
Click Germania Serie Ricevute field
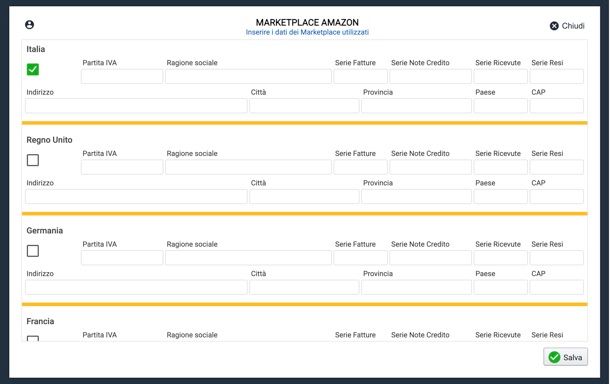pyautogui.click(x=500, y=258)
